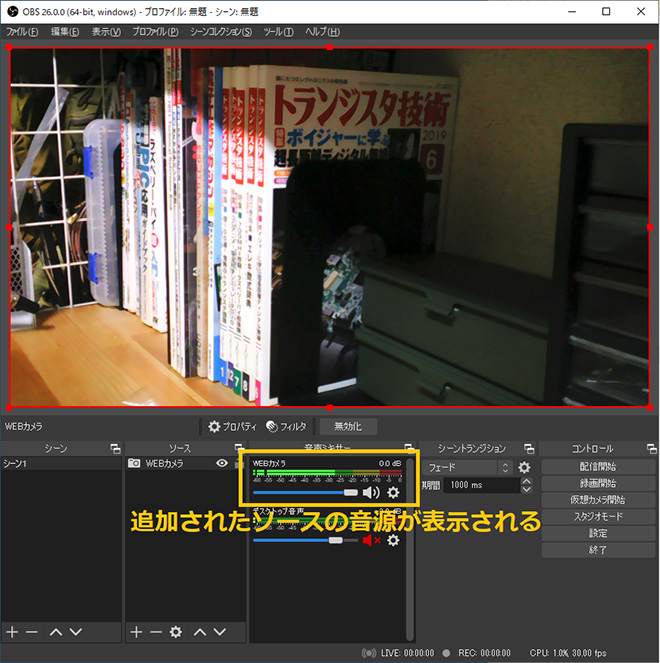
Task: Click the LIVE broadcast status icon
Action: (369, 653)
